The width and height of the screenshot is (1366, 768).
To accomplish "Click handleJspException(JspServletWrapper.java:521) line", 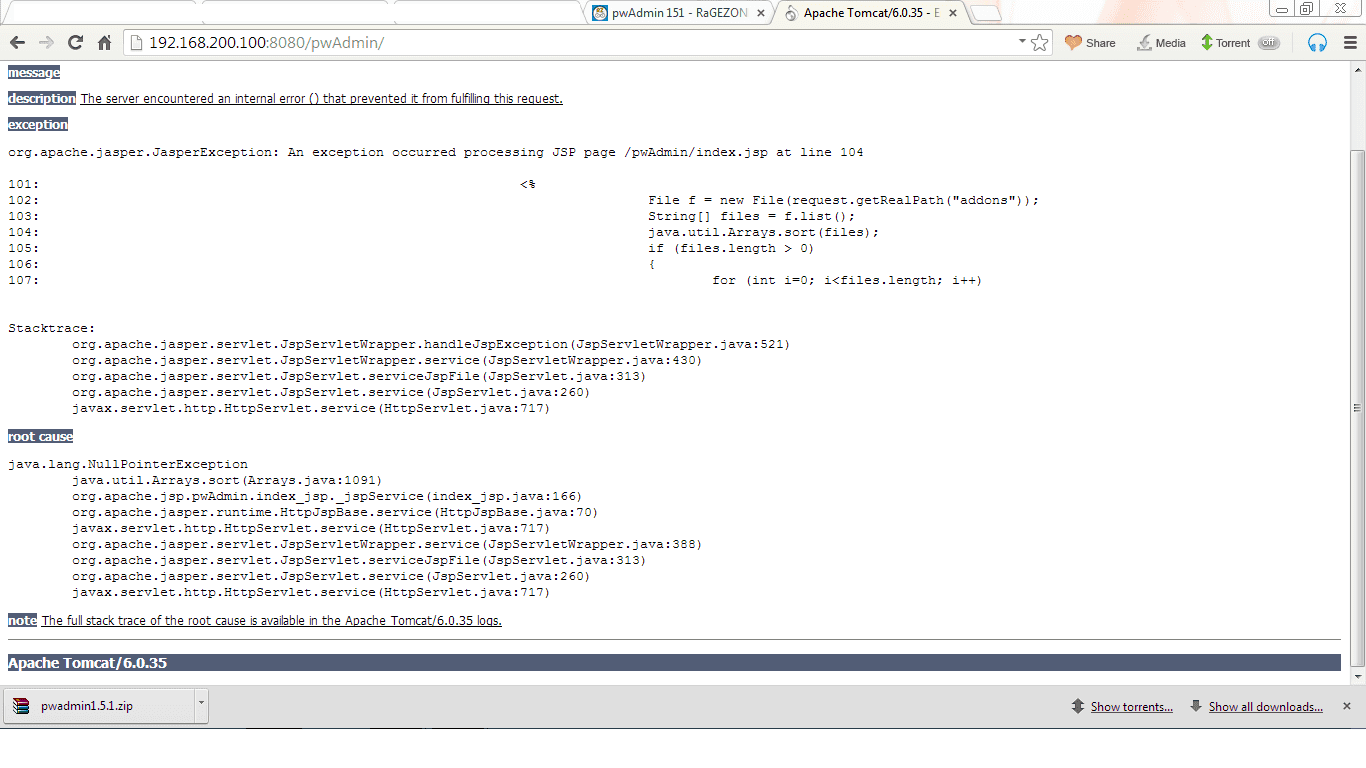I will [x=431, y=345].
